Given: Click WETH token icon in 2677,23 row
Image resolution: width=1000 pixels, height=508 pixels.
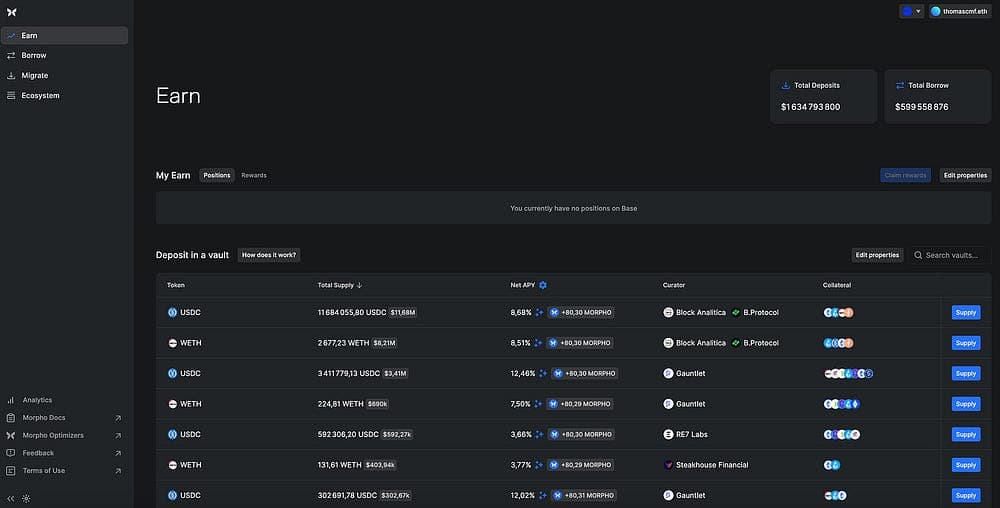Looking at the screenshot, I should pyautogui.click(x=172, y=343).
